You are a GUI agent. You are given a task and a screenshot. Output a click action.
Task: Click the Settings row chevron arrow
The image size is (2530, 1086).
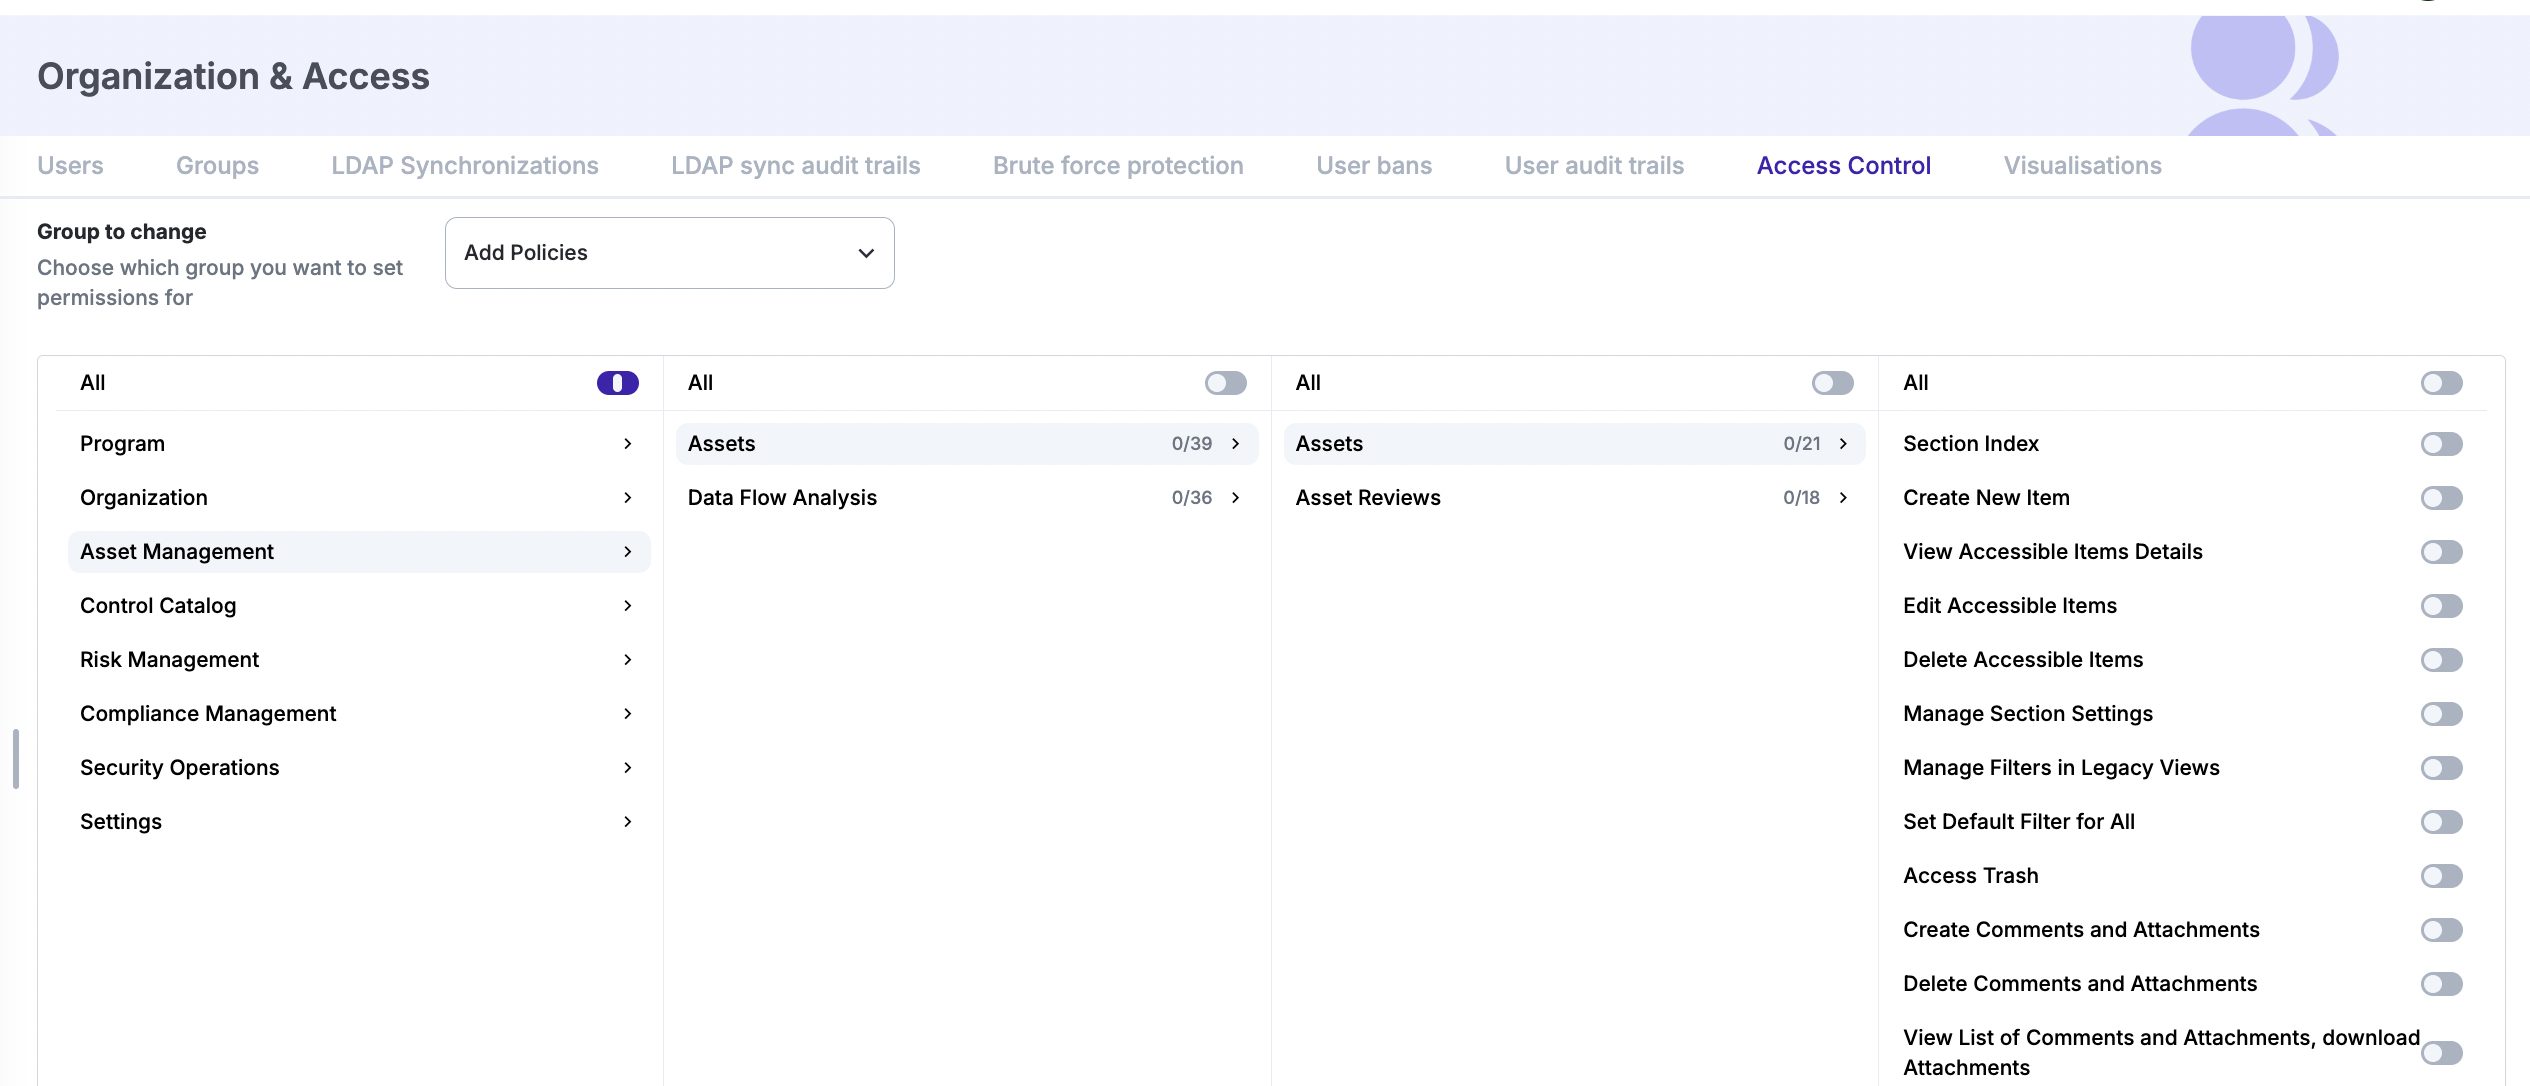coord(627,822)
